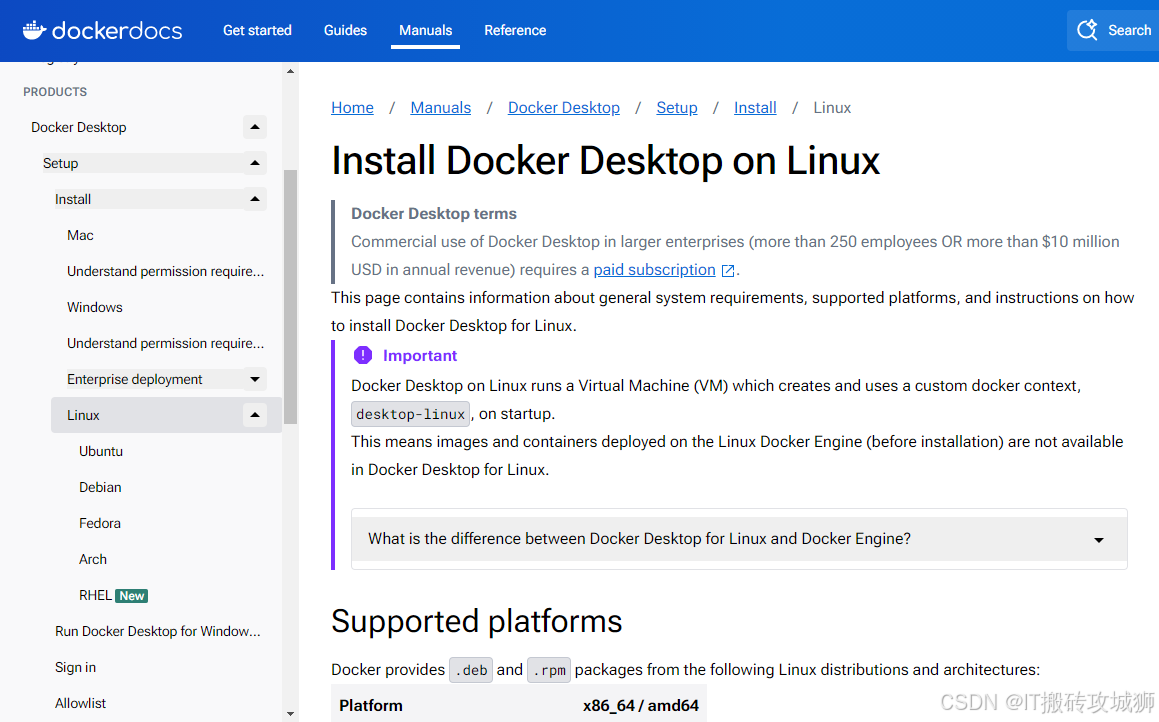Click the sidebar scroll down arrow

[290, 714]
